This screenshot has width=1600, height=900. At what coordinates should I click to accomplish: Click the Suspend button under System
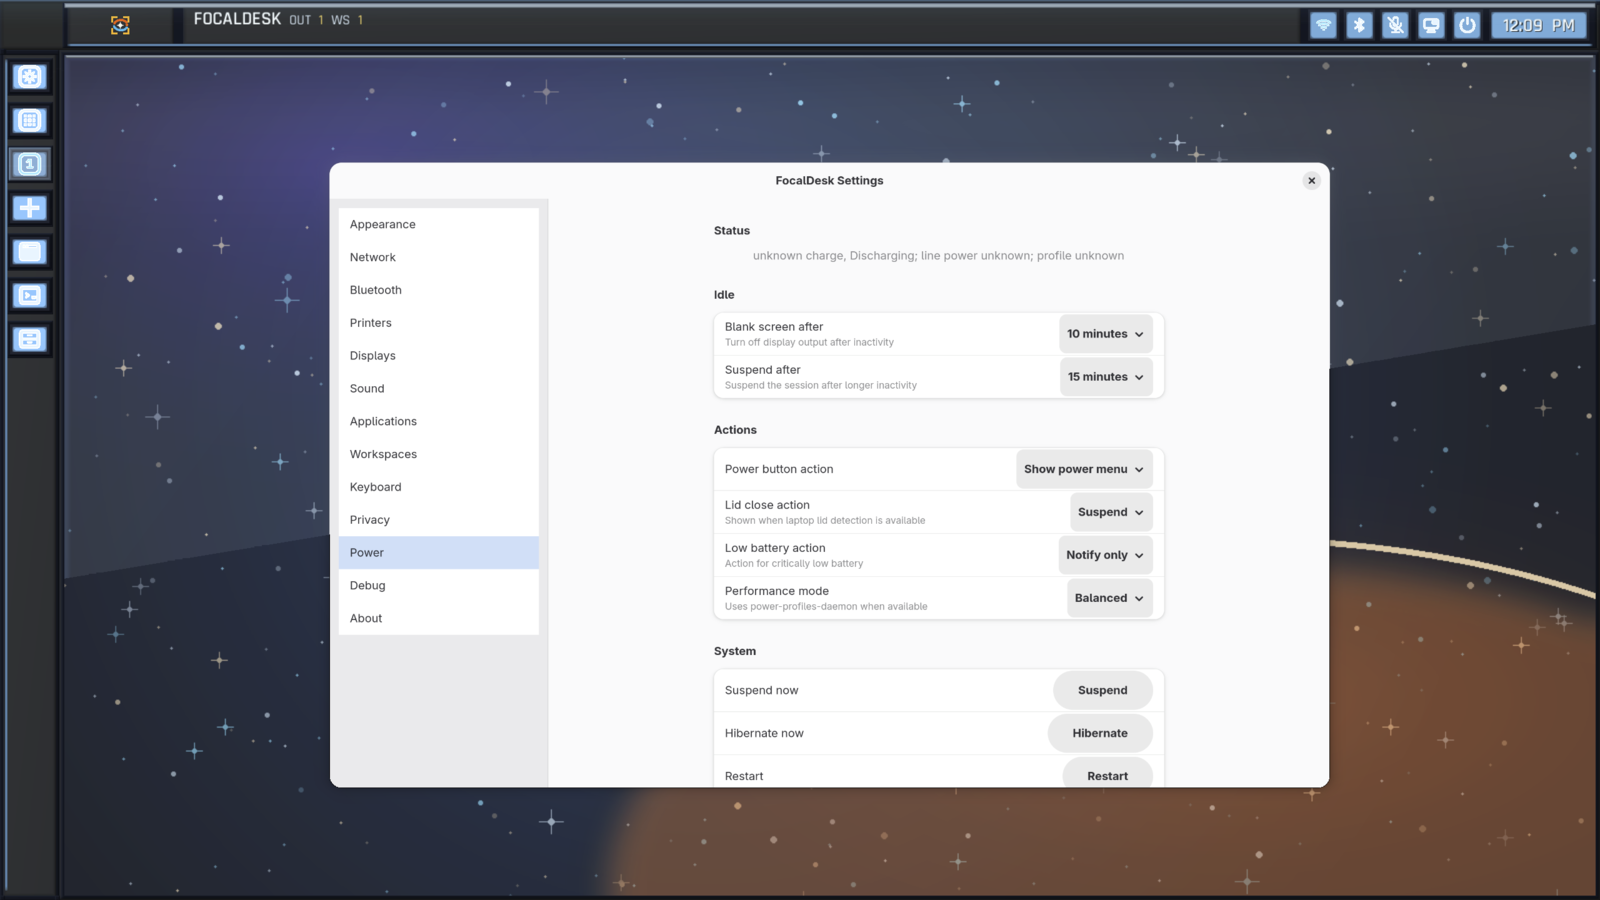[1102, 690]
